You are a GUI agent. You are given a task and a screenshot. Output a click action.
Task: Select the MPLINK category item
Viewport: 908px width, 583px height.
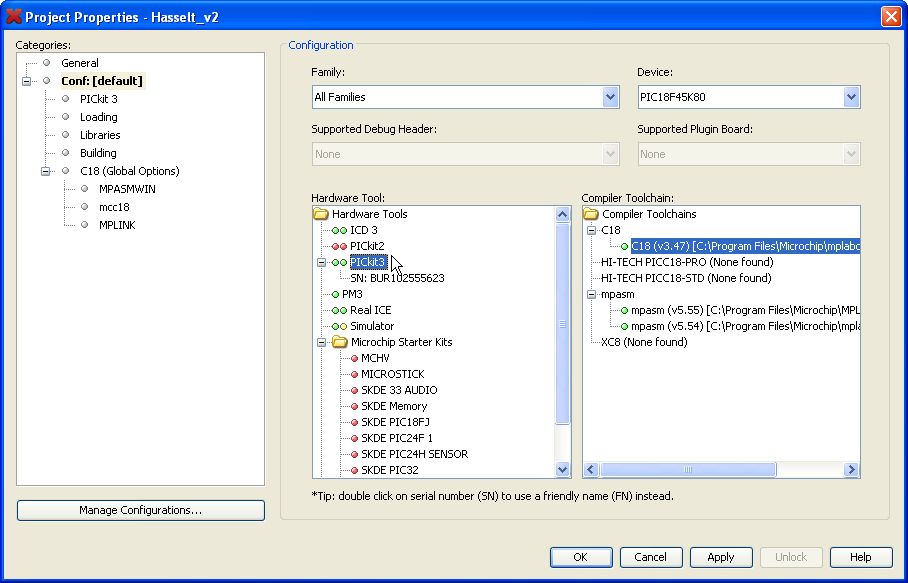point(117,225)
